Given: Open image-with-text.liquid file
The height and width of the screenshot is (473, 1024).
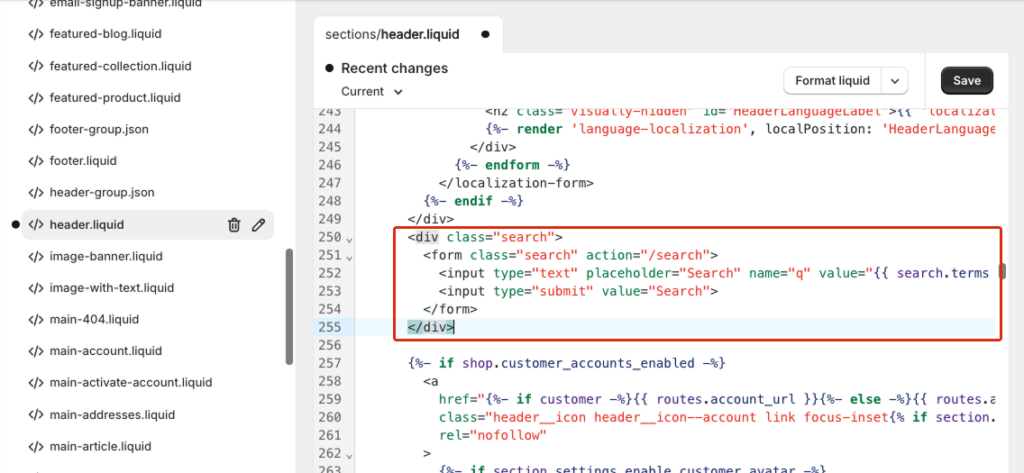Looking at the screenshot, I should click(112, 288).
